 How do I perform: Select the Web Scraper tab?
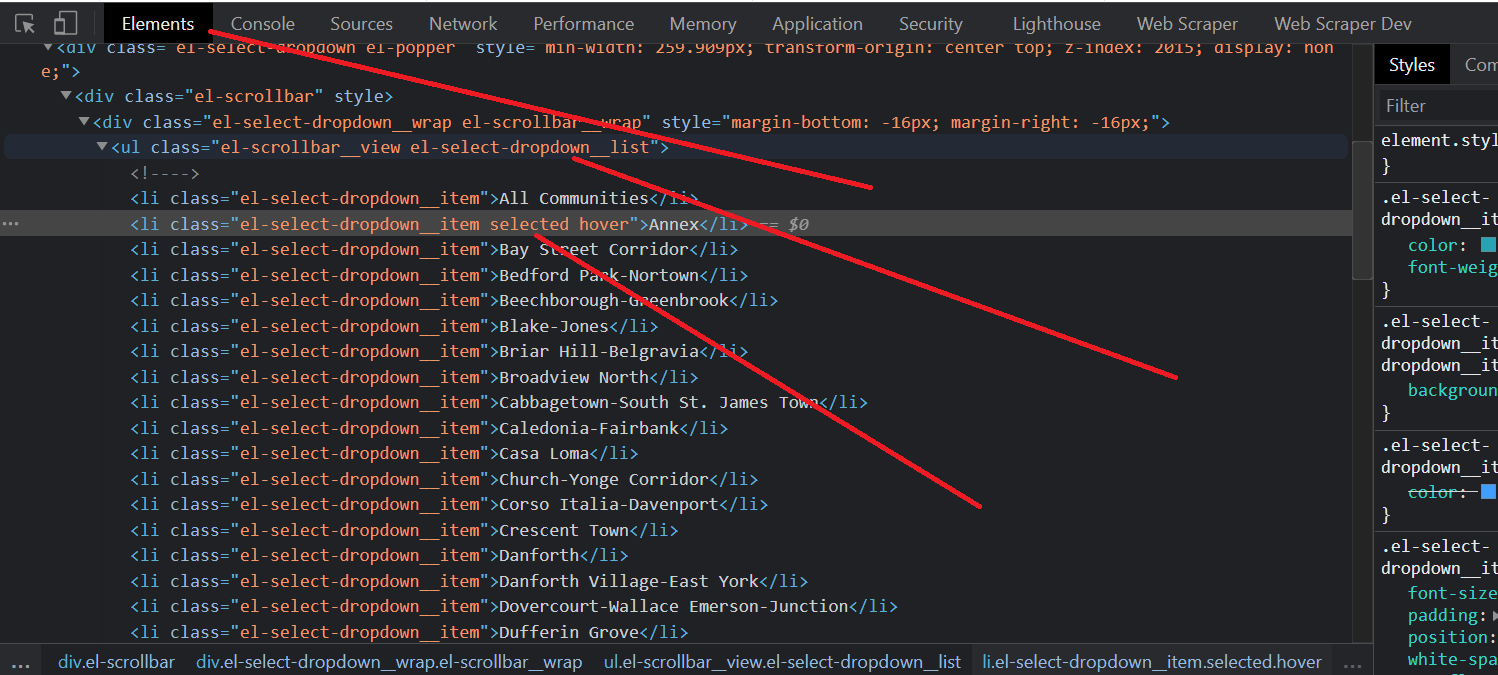pos(1187,24)
